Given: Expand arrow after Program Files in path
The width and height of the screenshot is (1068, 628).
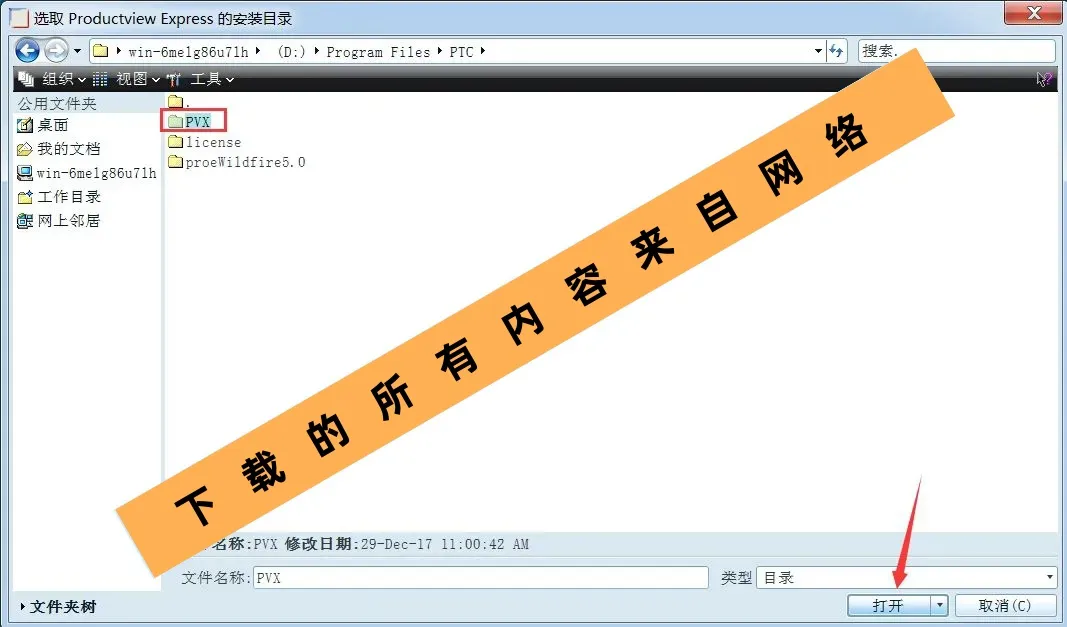Looking at the screenshot, I should click(439, 51).
